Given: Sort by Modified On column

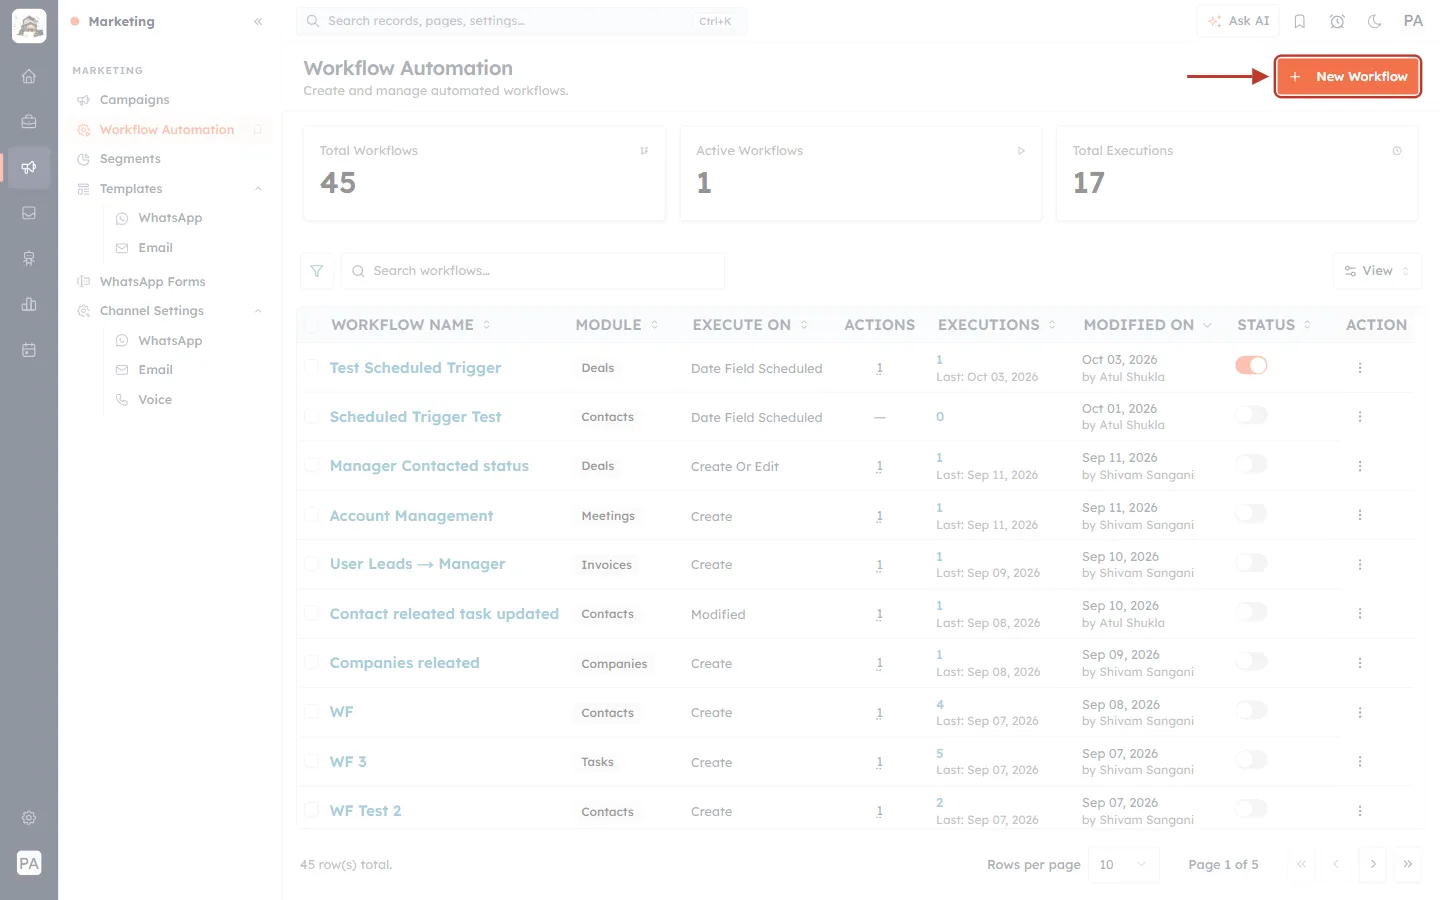Looking at the screenshot, I should [1148, 325].
